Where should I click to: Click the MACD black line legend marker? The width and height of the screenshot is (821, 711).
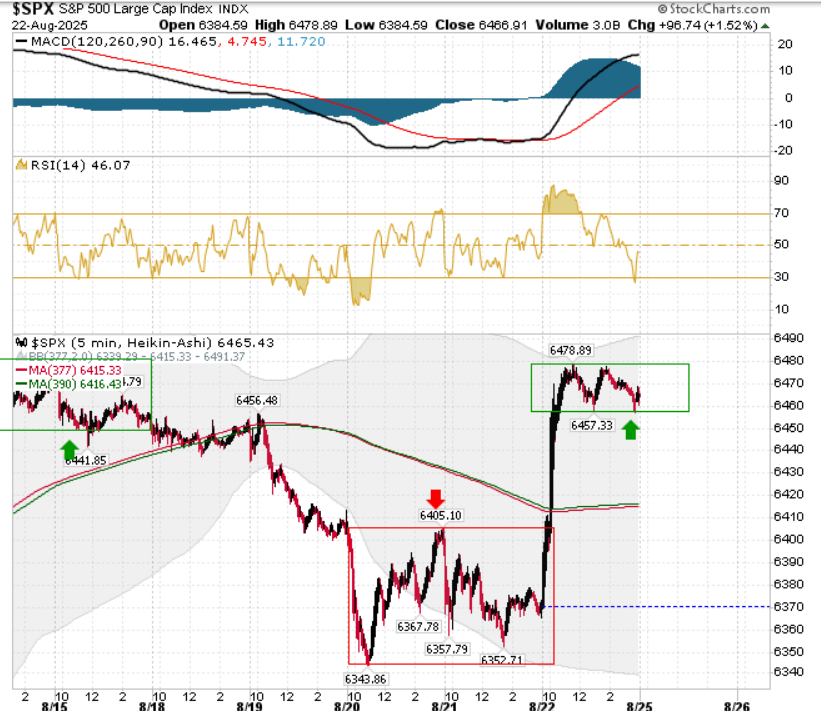pos(21,41)
